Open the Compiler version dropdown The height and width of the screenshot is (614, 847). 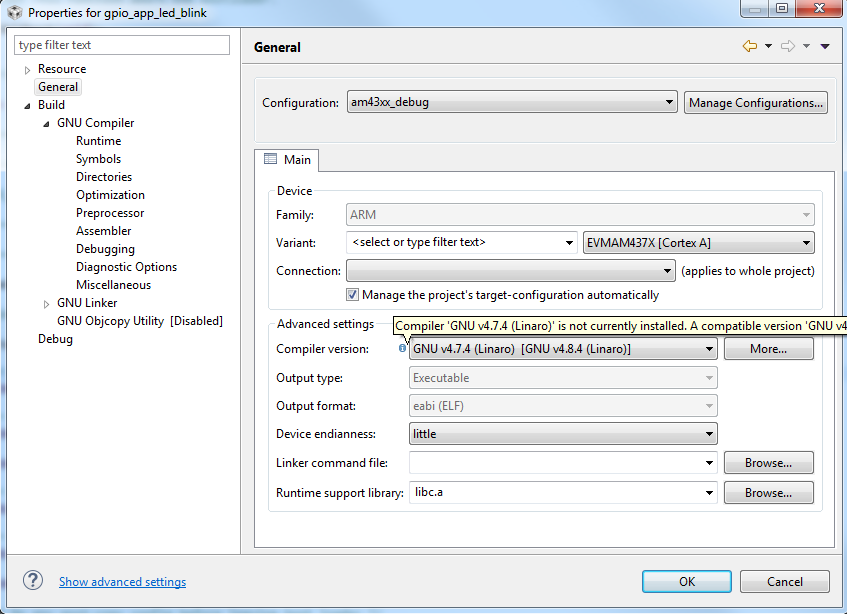pos(563,349)
